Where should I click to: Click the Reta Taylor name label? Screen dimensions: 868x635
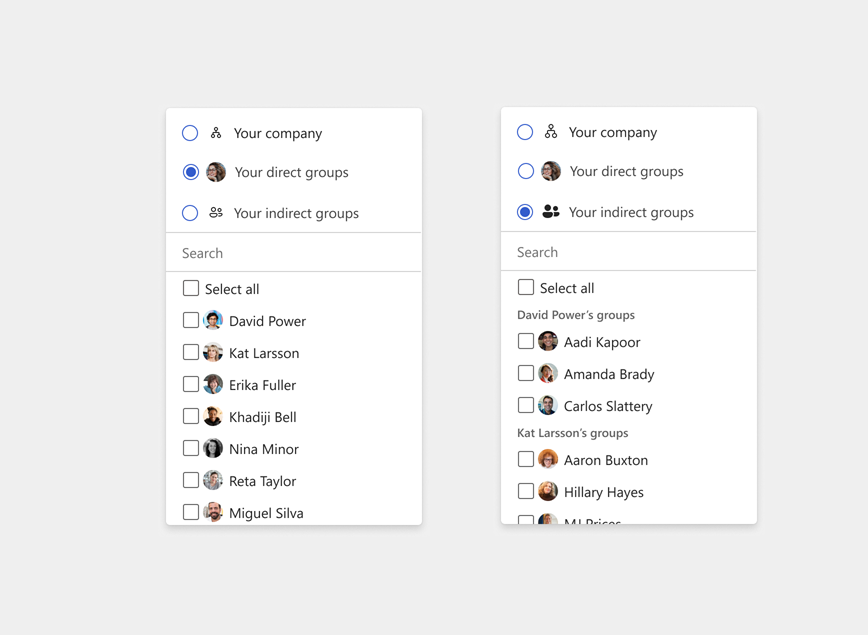pyautogui.click(x=262, y=481)
